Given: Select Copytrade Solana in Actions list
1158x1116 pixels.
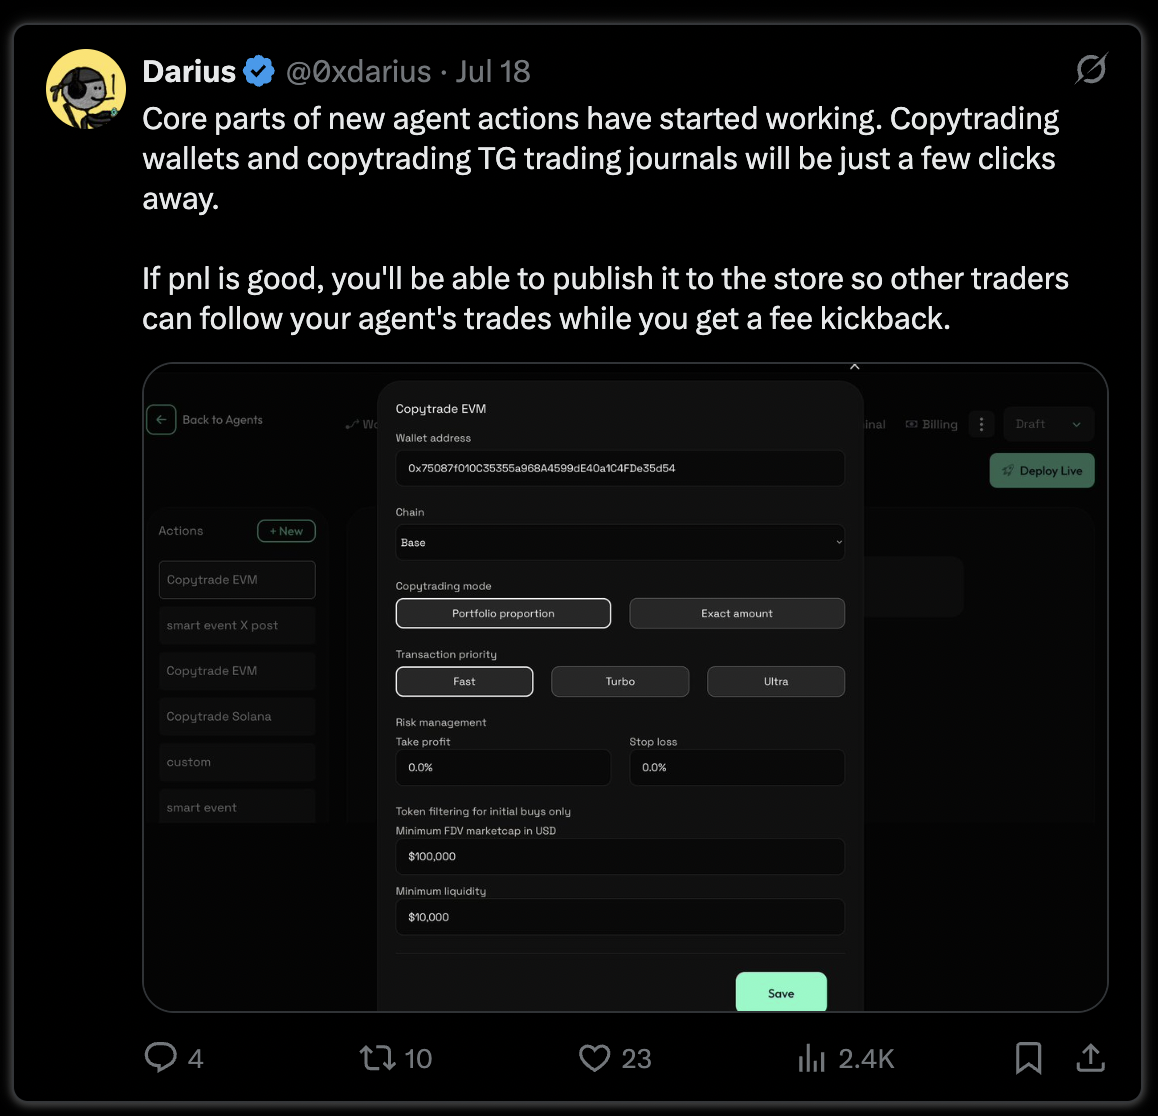Looking at the screenshot, I should 237,716.
